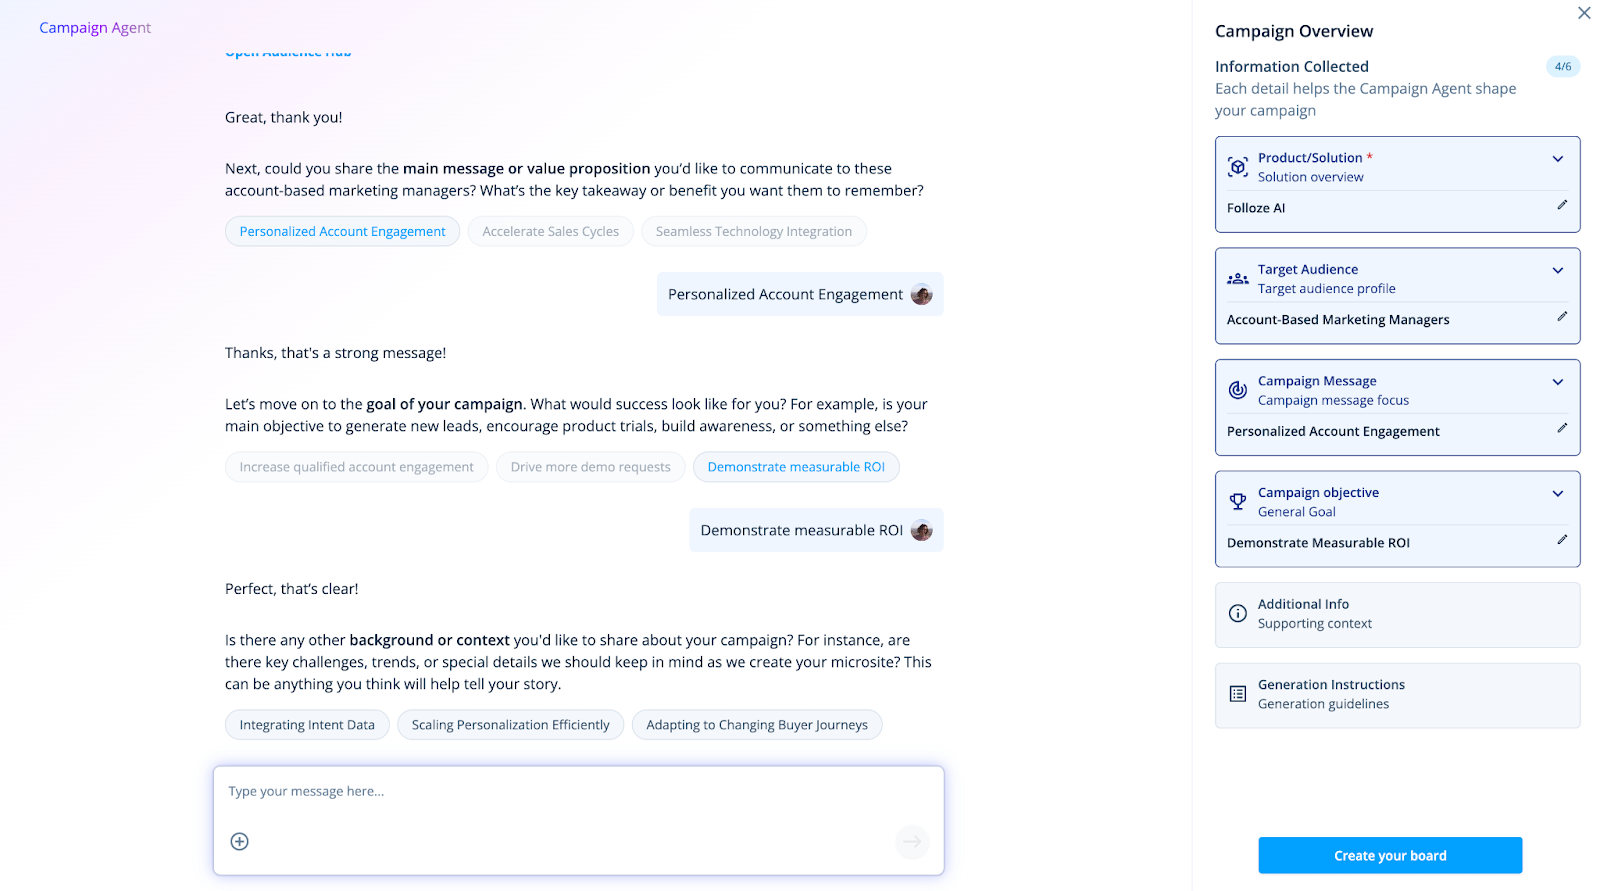Click edit pencil for Personalized Account Engagement
Viewport: 1600px width, 891px height.
coord(1562,428)
